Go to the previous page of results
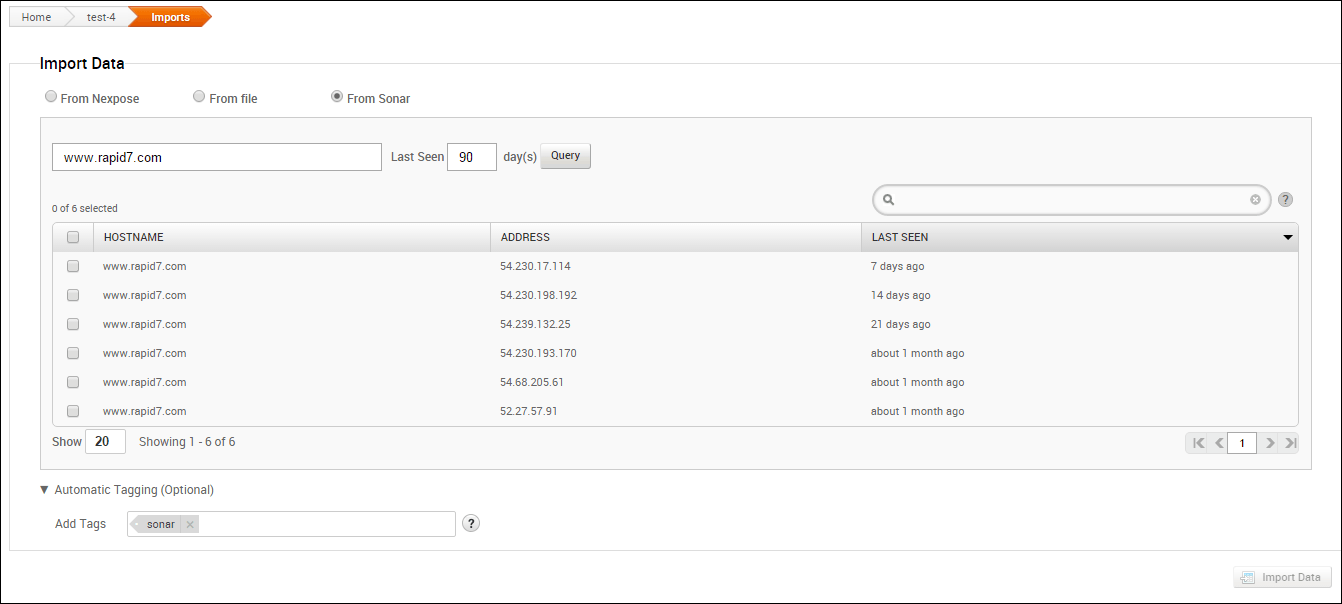1342x604 pixels. tap(1219, 443)
